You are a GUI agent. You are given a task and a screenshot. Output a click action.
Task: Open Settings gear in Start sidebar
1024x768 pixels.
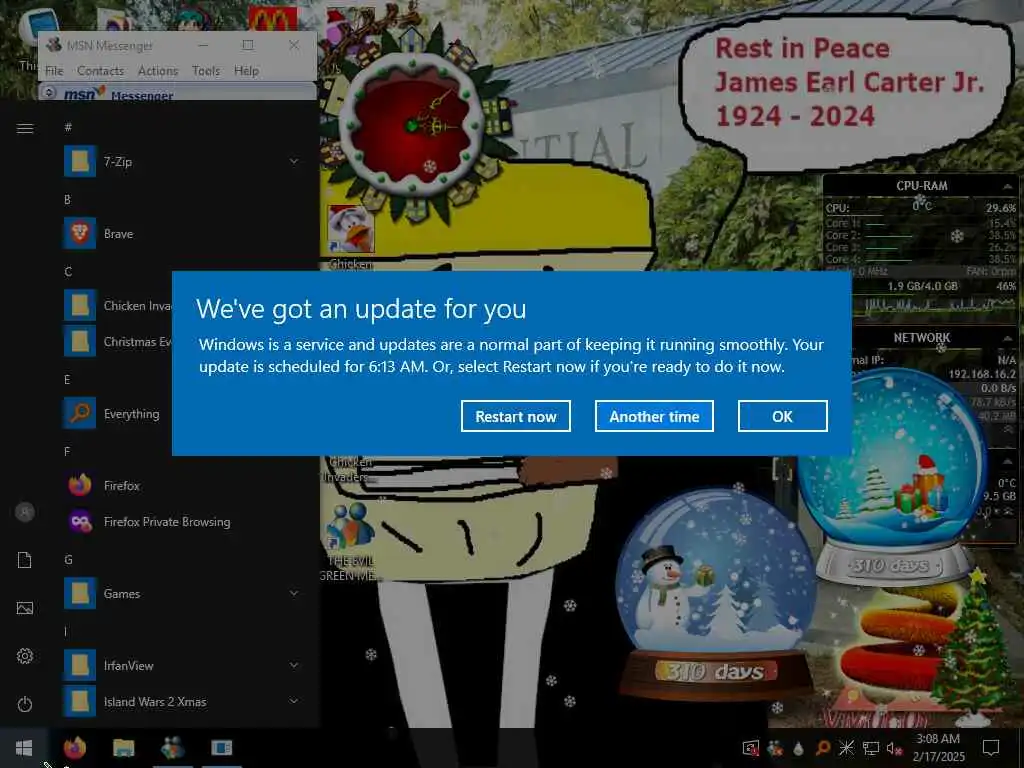25,656
